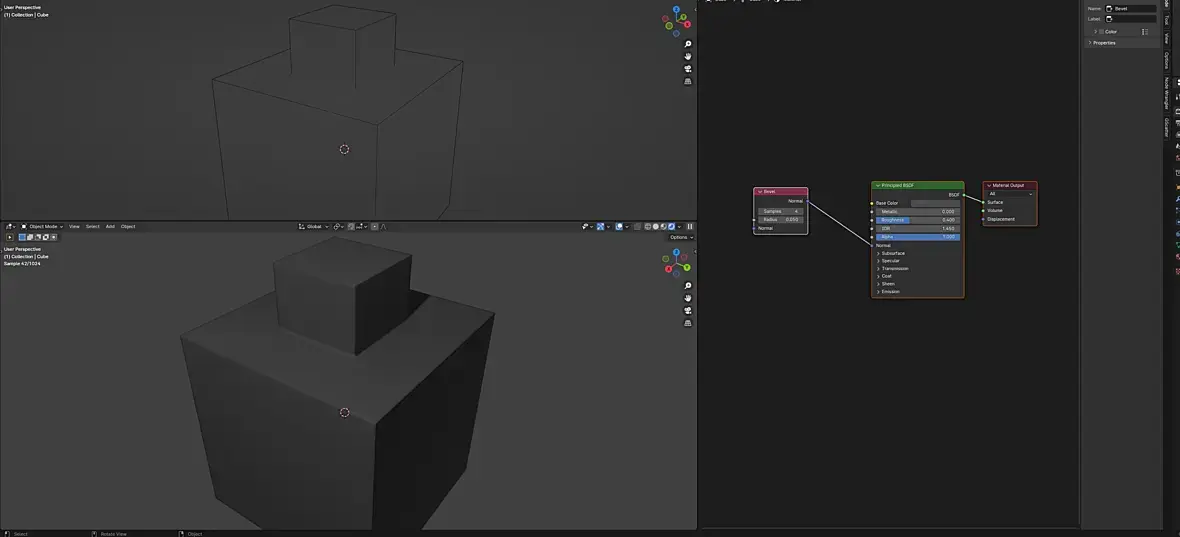This screenshot has width=1180, height=537.
Task: Adjust the Roughness slider
Action: click(917, 220)
